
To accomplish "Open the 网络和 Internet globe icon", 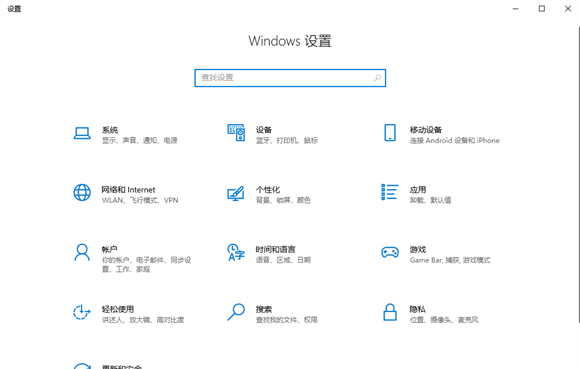I will [82, 193].
